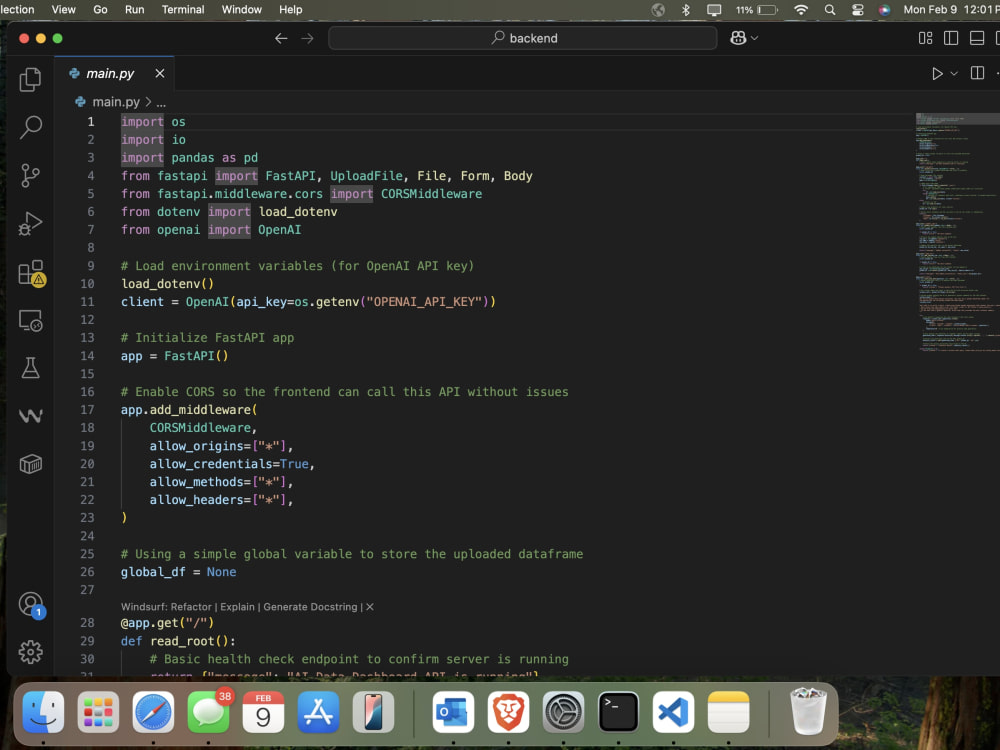The height and width of the screenshot is (750, 1000).
Task: Click "def read_root():" line
Action: pos(178,641)
